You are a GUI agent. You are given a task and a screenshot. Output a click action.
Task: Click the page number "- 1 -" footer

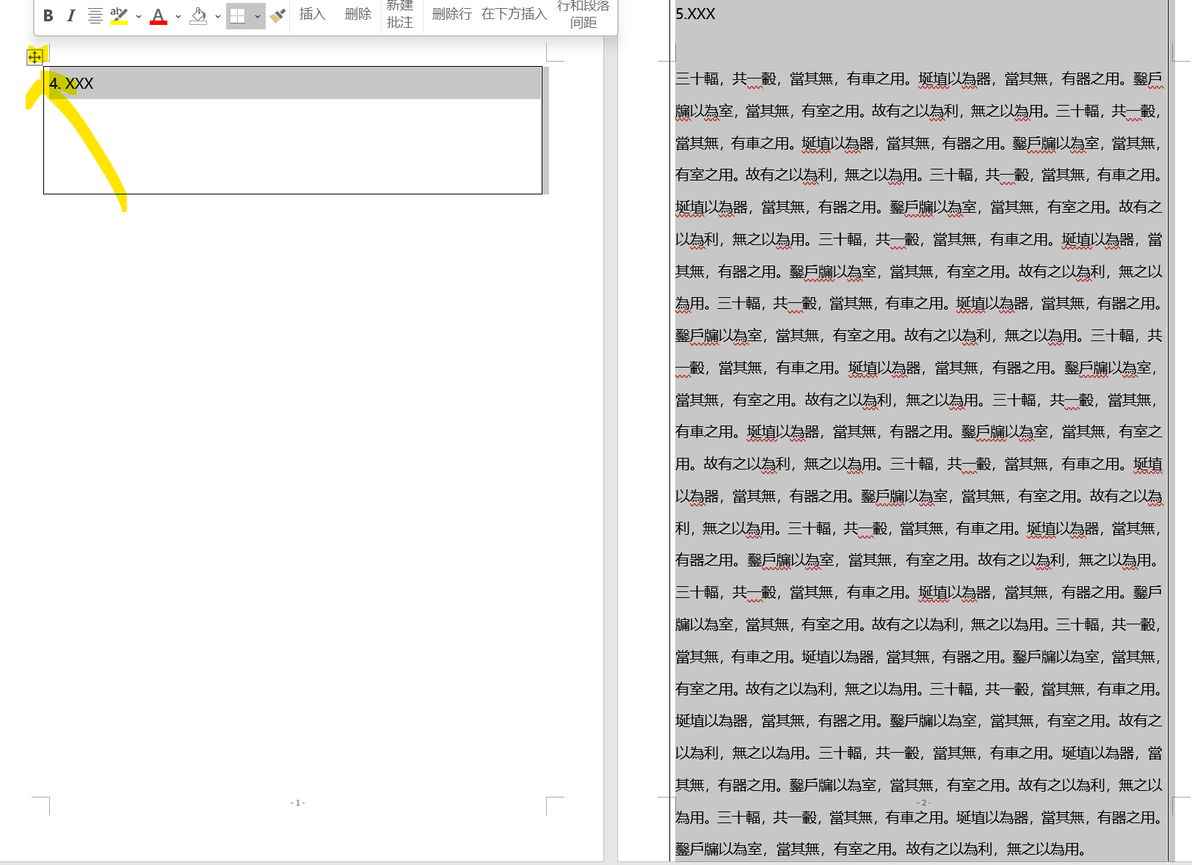point(297,803)
